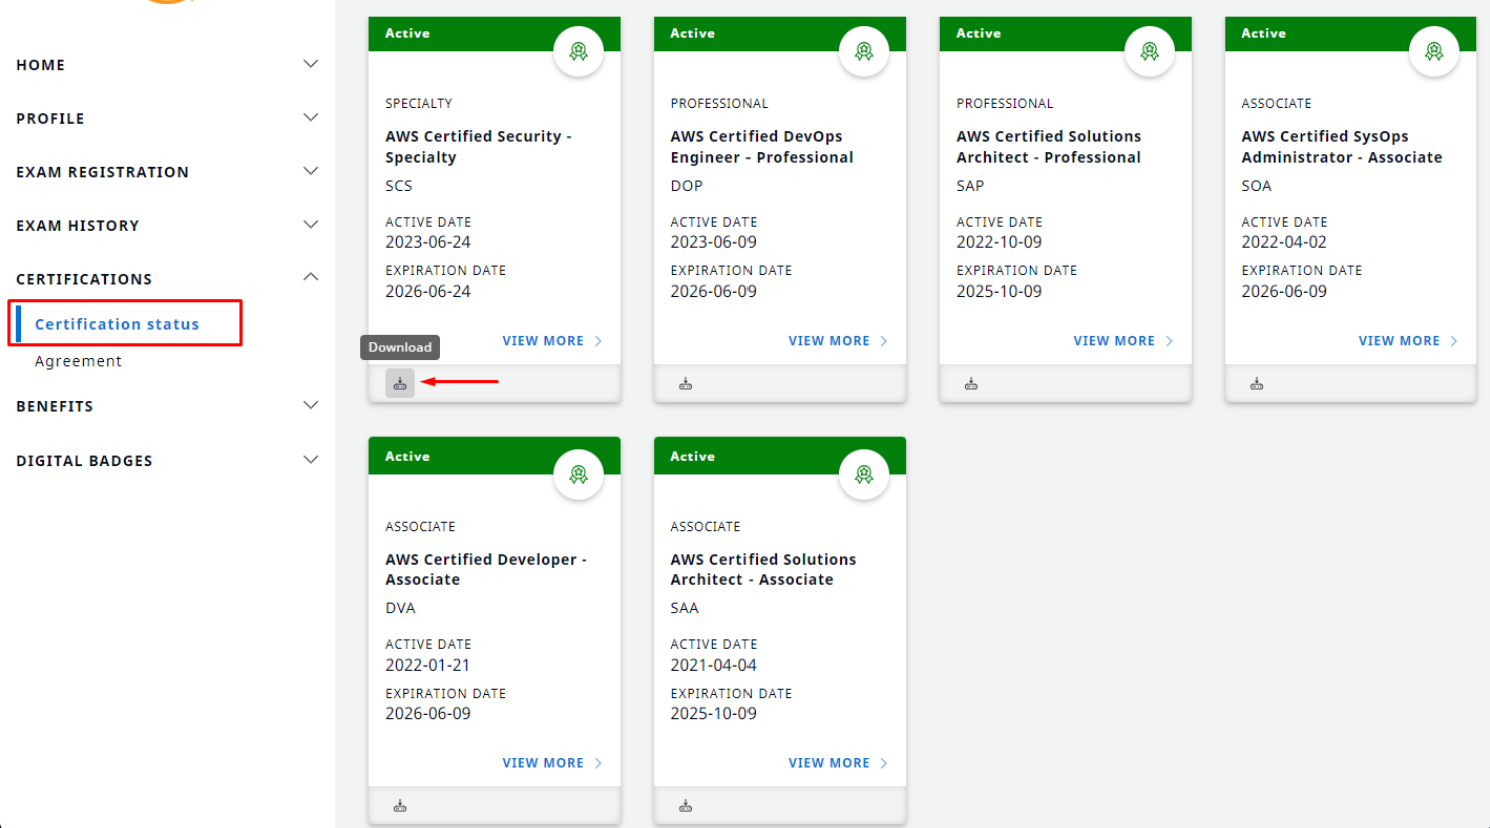1490x828 pixels.
Task: Go to Certification status page
Action: coord(117,324)
